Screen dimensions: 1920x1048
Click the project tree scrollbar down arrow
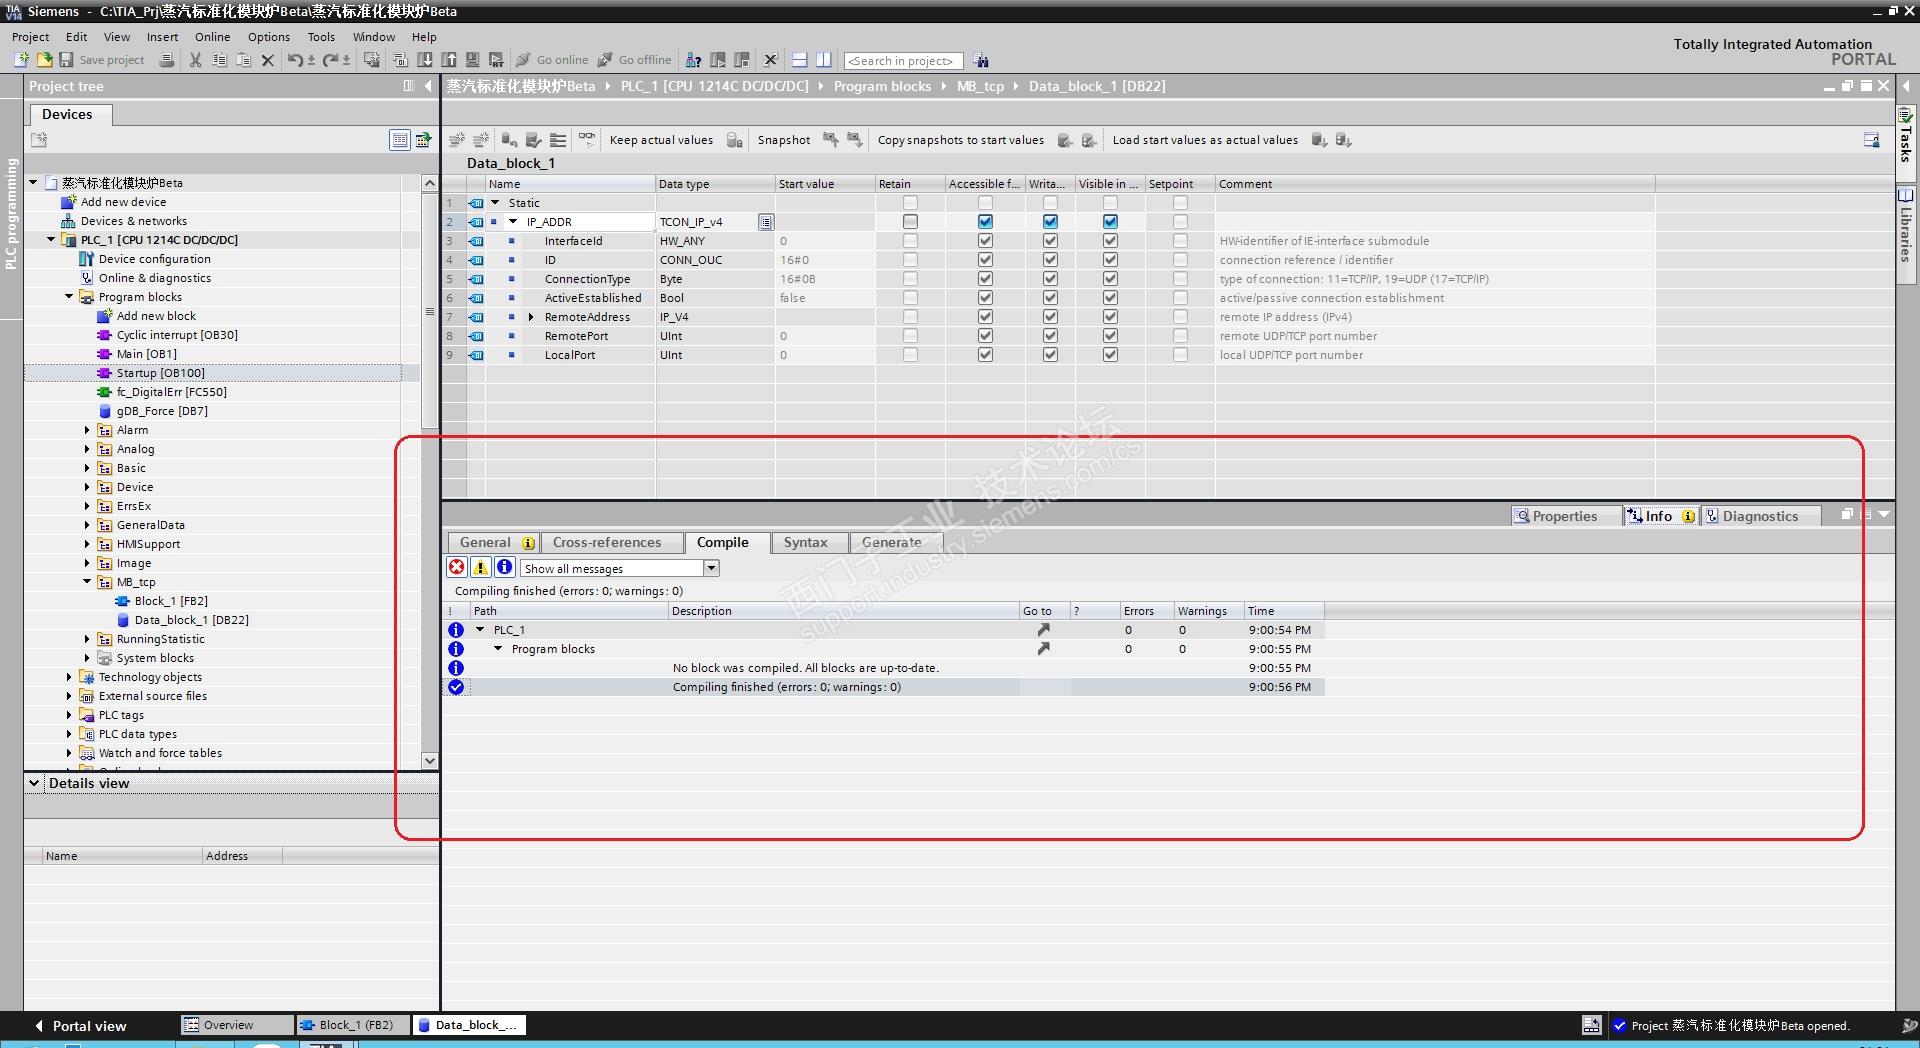430,760
